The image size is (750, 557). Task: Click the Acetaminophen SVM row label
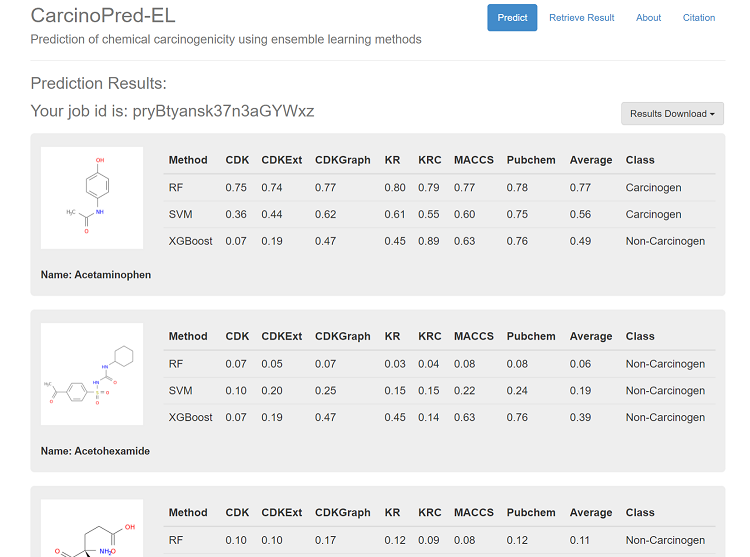180,214
